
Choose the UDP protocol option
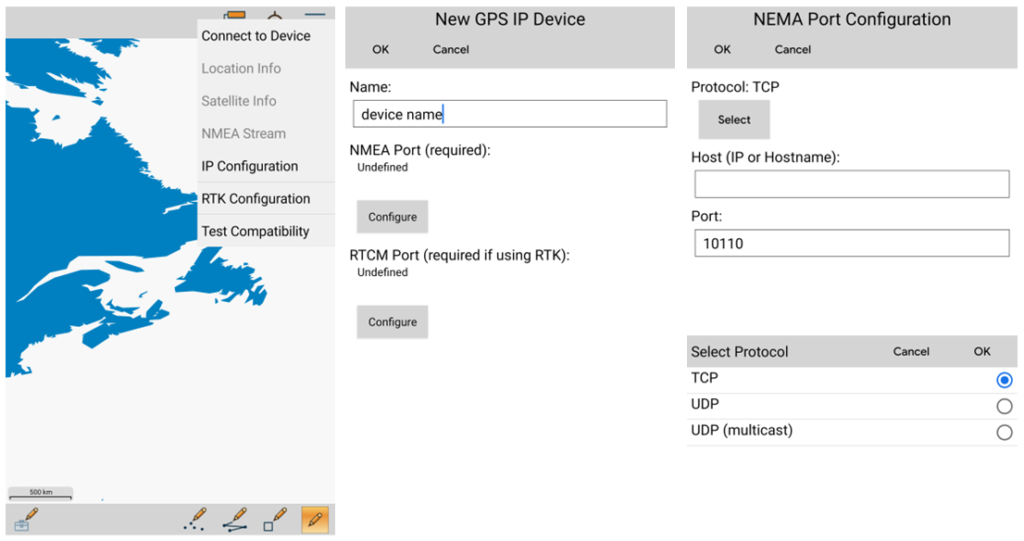pyautogui.click(x=1004, y=406)
